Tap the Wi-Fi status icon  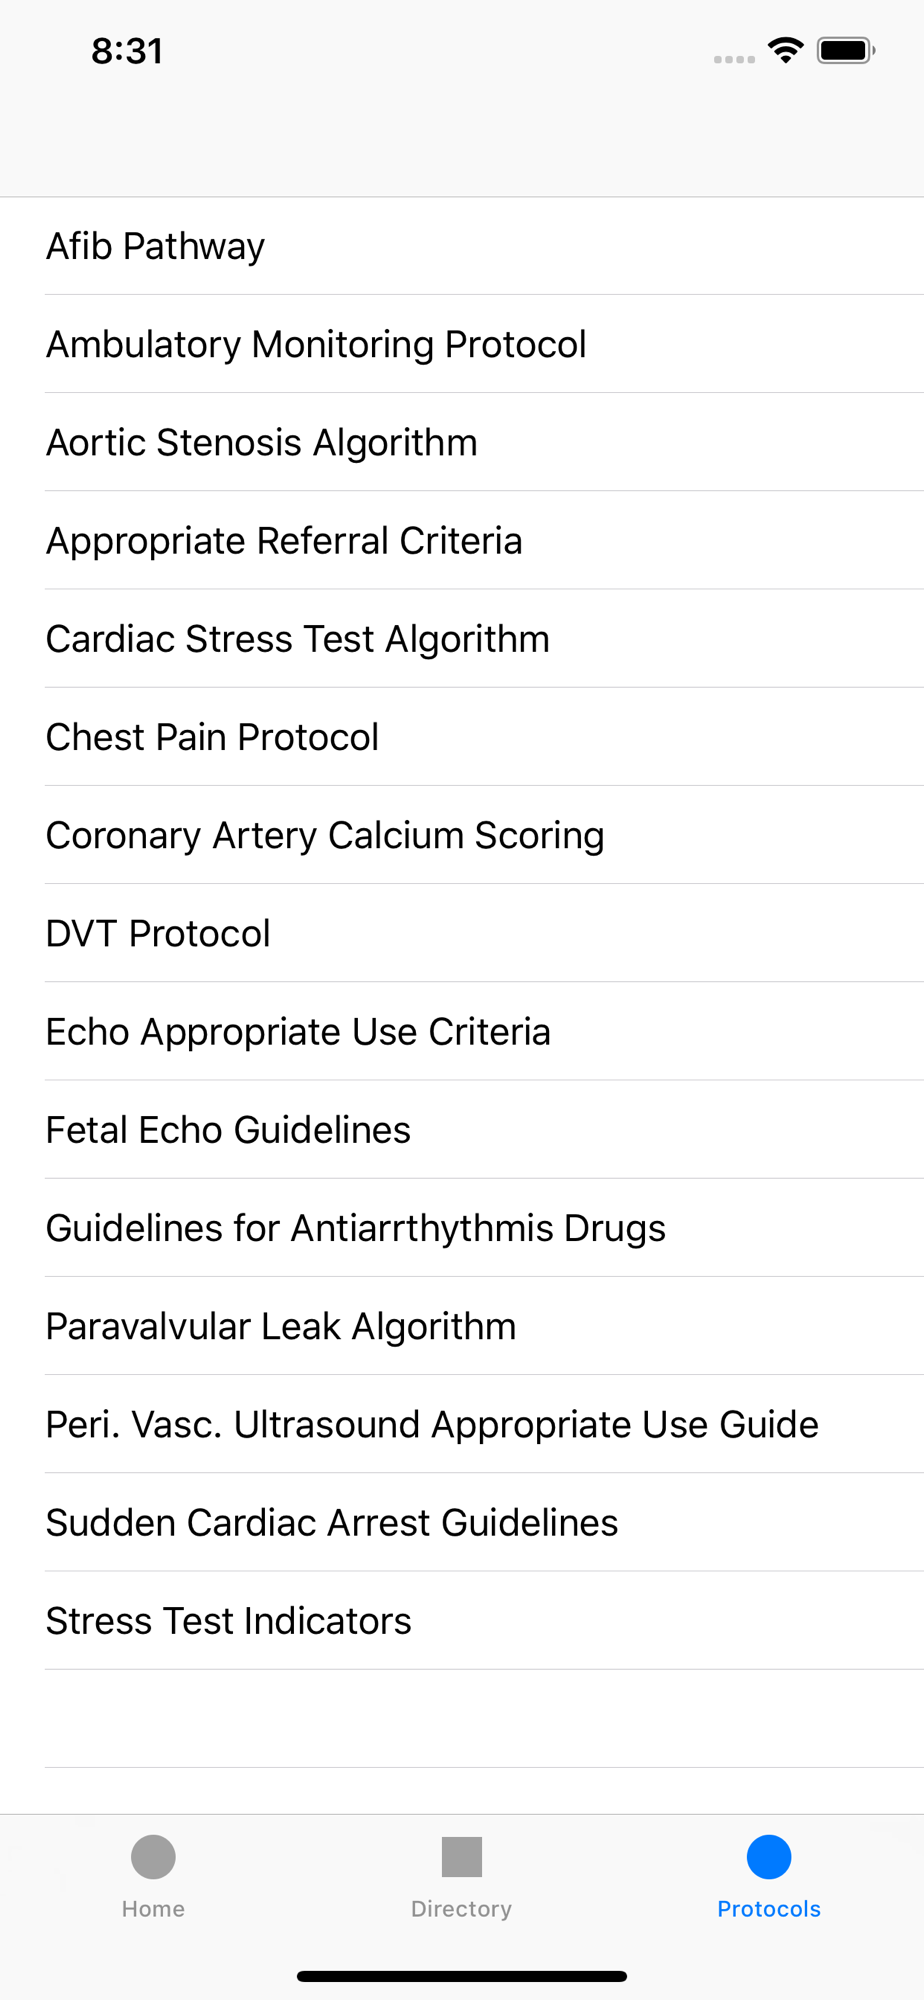(x=786, y=50)
